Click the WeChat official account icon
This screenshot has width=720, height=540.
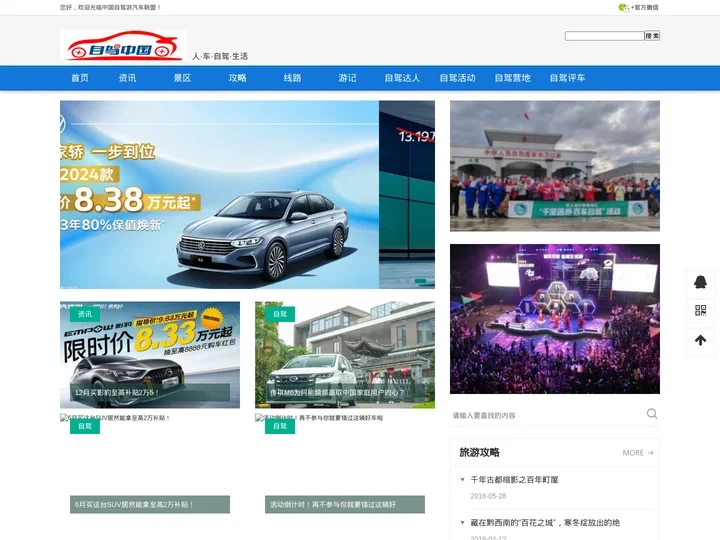pos(623,7)
